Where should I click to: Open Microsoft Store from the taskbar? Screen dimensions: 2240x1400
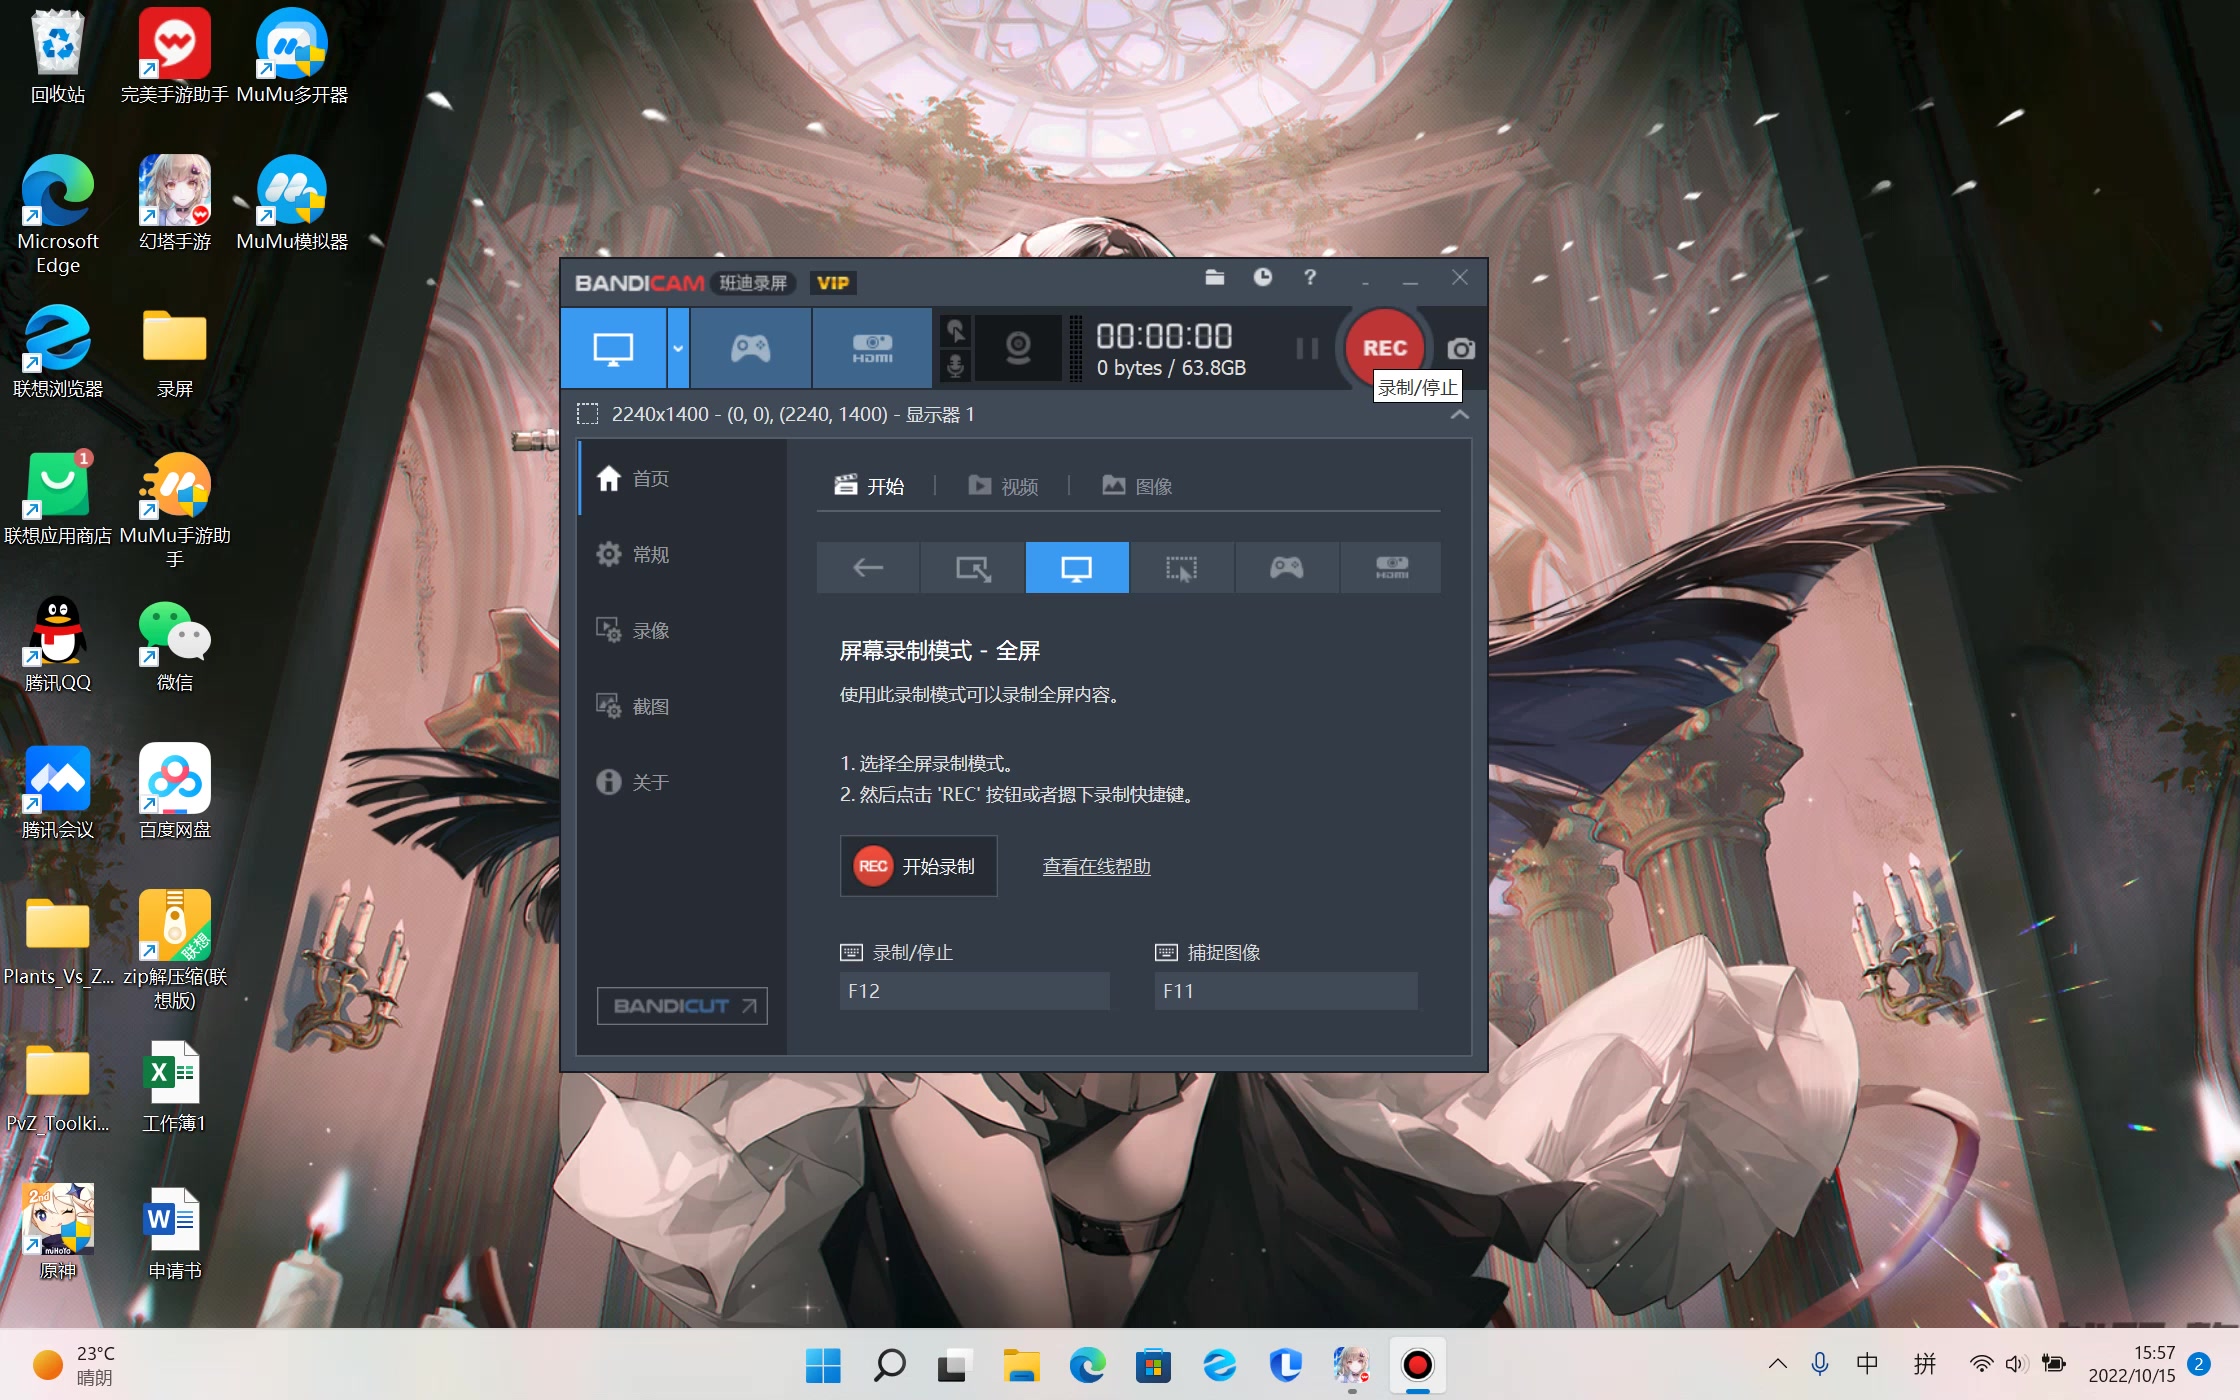(1153, 1365)
